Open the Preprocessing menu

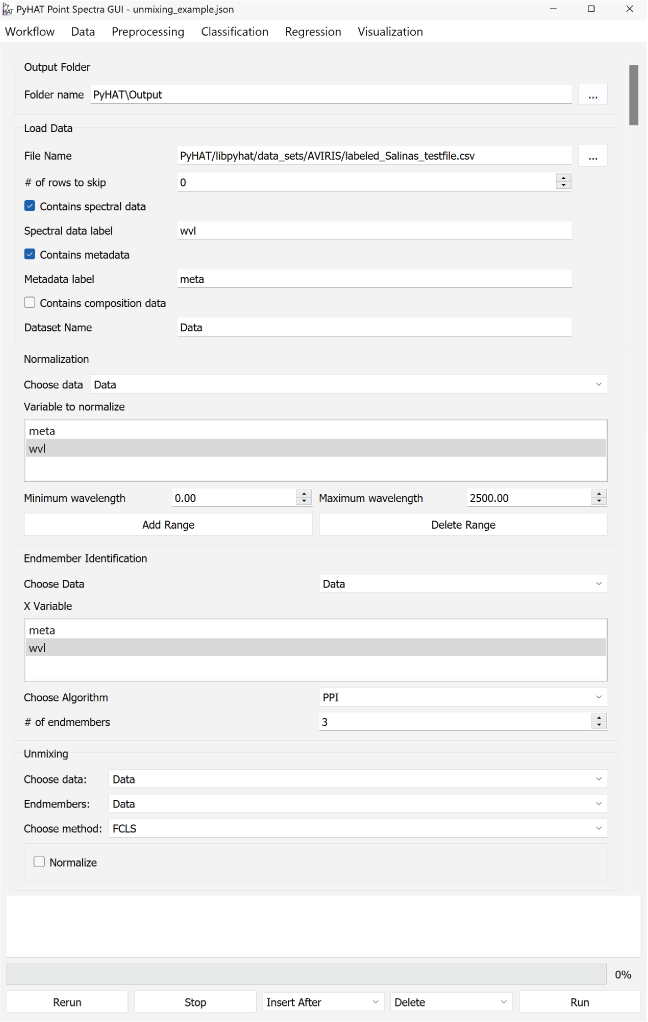pos(148,32)
